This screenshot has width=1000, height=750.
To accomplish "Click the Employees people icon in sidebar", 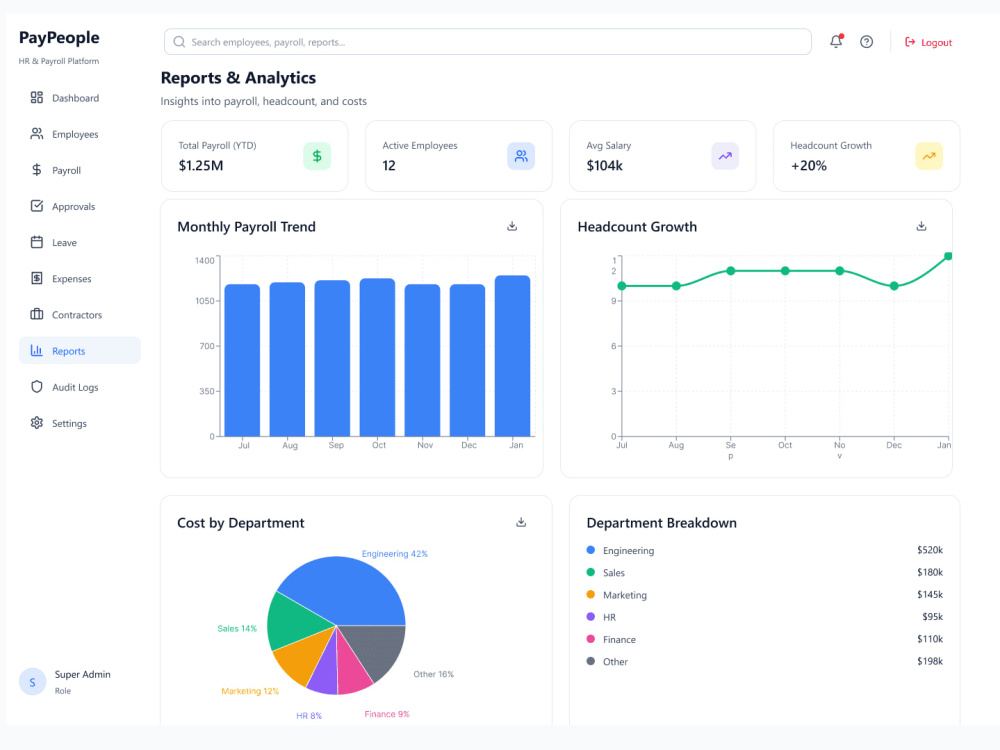I will 37,134.
